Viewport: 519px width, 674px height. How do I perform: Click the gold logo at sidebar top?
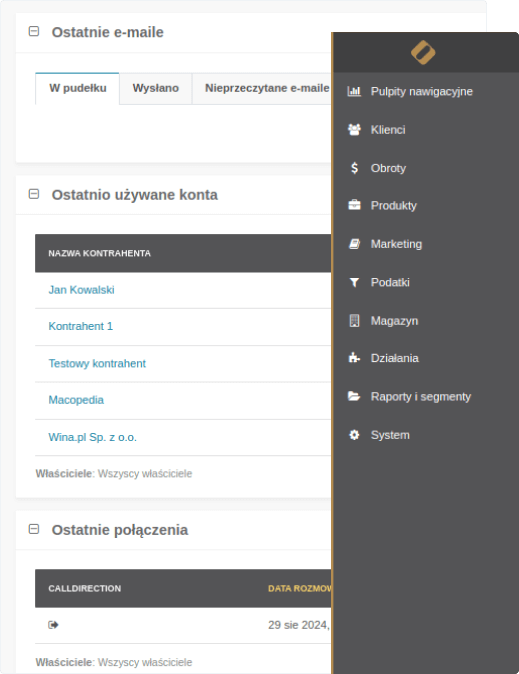[x=423, y=52]
